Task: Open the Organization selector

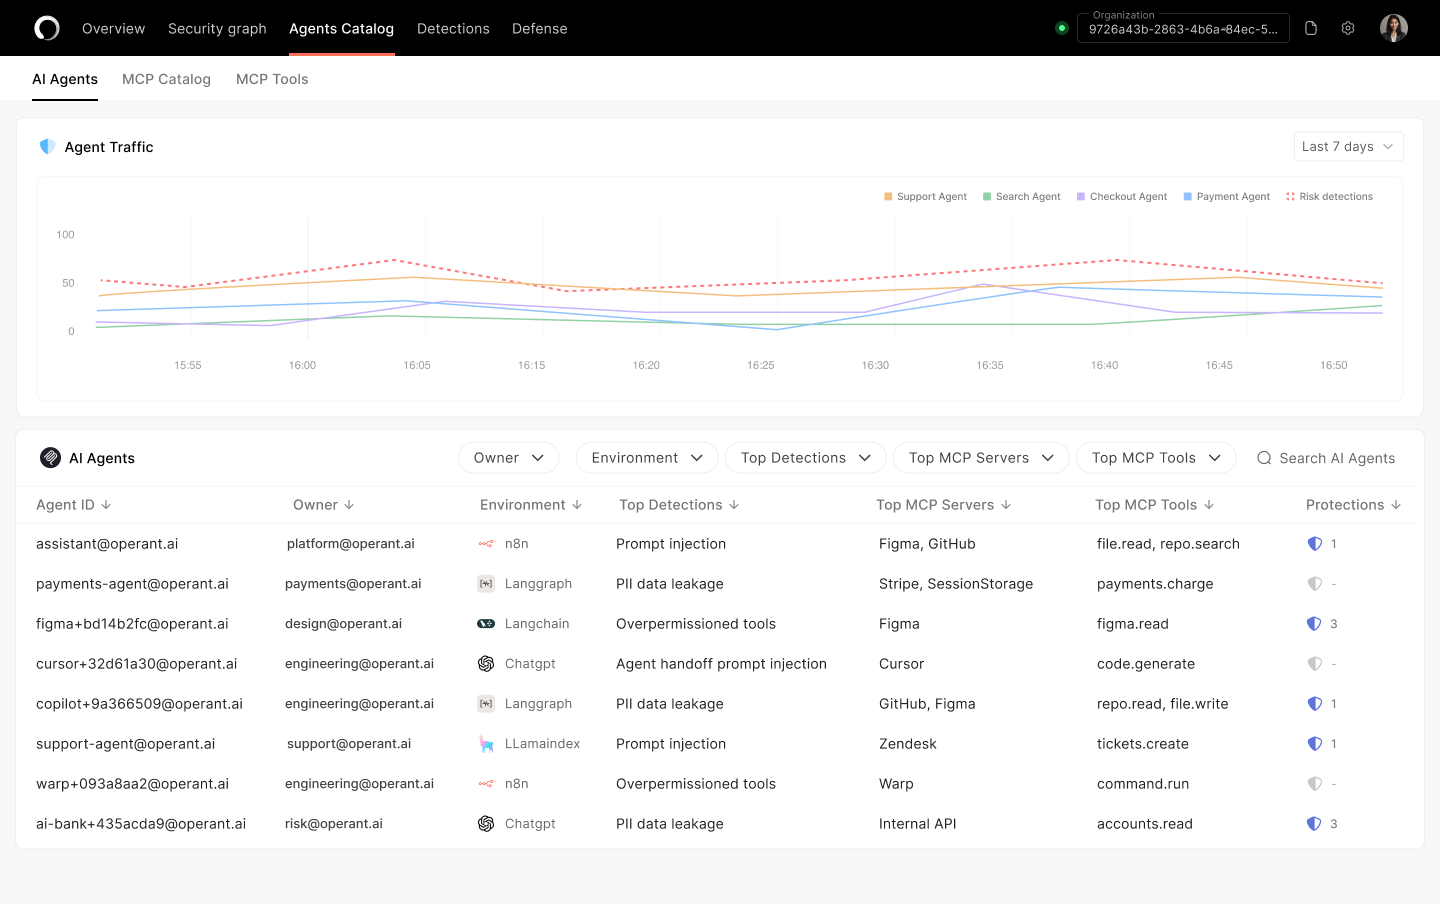Action: point(1183,28)
